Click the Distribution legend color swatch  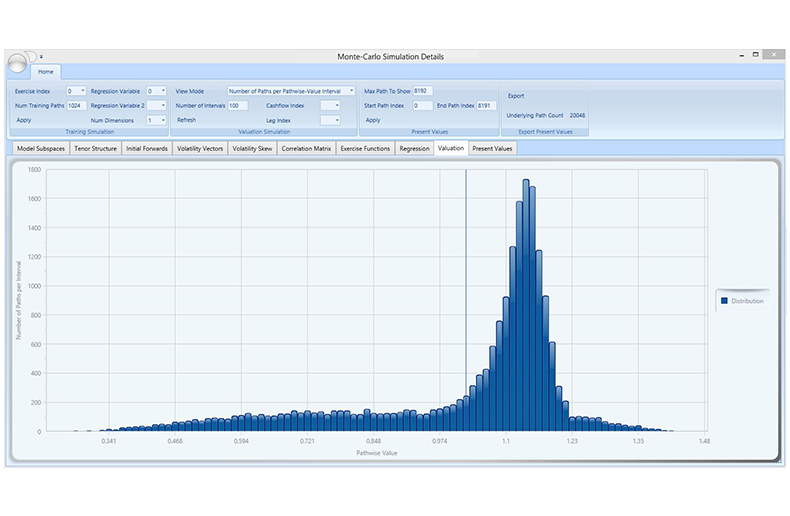pyautogui.click(x=724, y=301)
